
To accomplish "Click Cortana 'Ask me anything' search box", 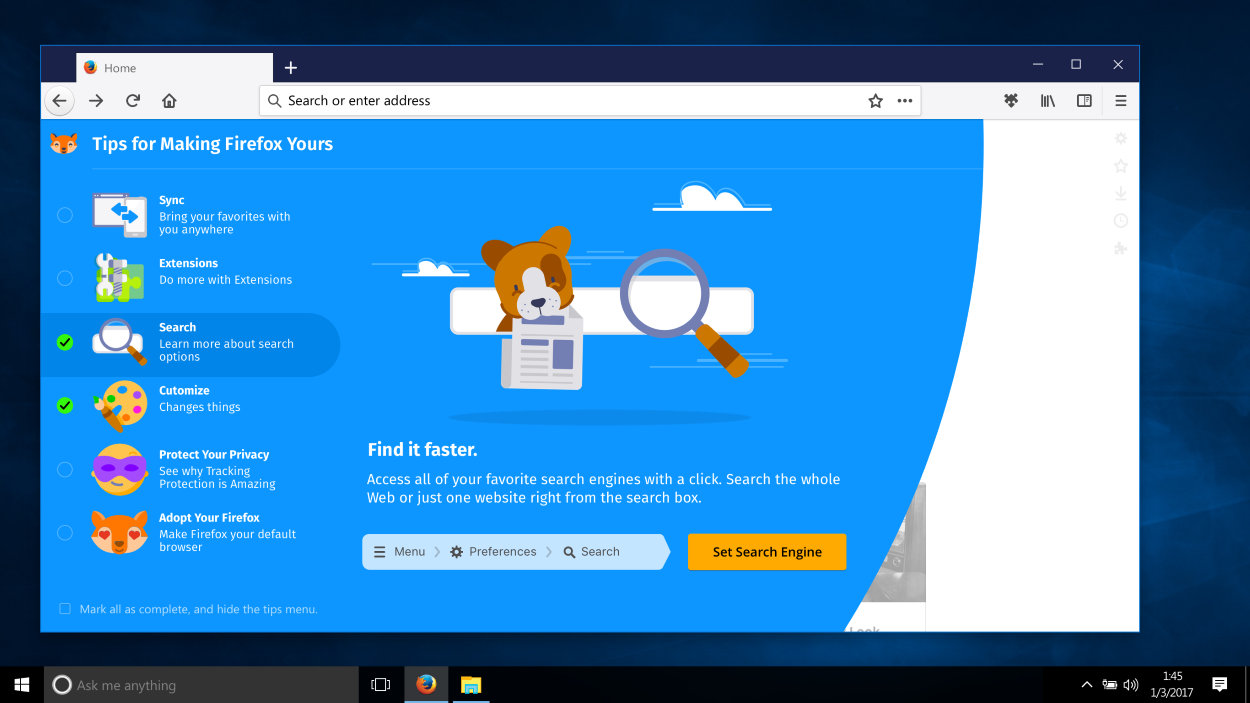I will tap(203, 685).
